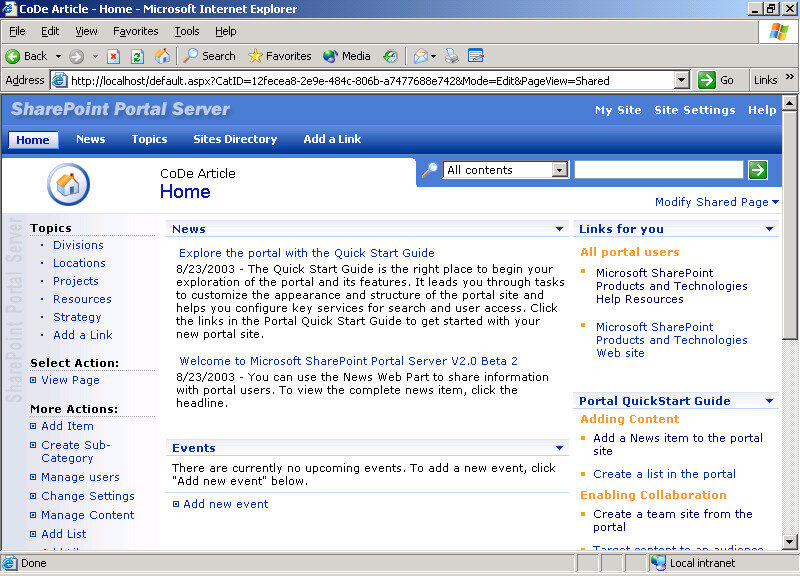Click the Local intranet zone icon
Viewport: 800px width, 576px height.
tap(658, 563)
